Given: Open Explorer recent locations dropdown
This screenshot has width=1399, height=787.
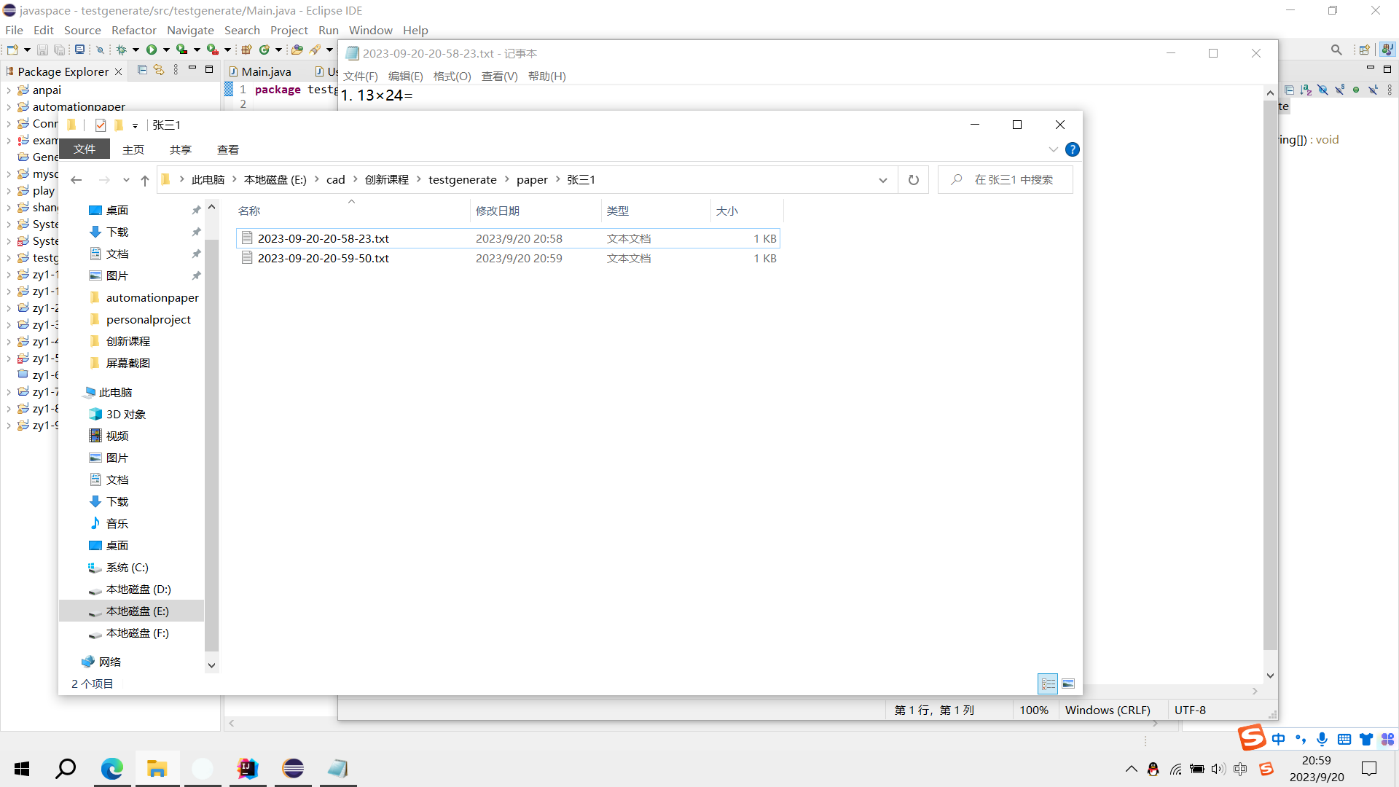Looking at the screenshot, I should [126, 180].
